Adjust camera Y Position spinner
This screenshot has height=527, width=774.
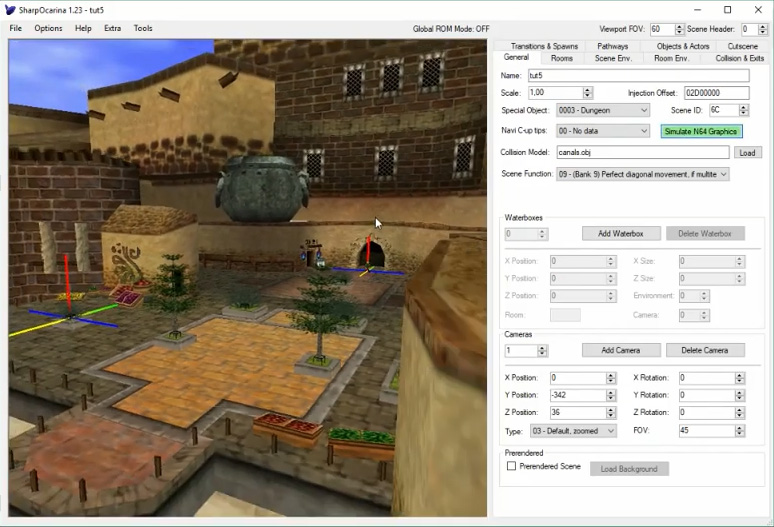click(x=611, y=395)
